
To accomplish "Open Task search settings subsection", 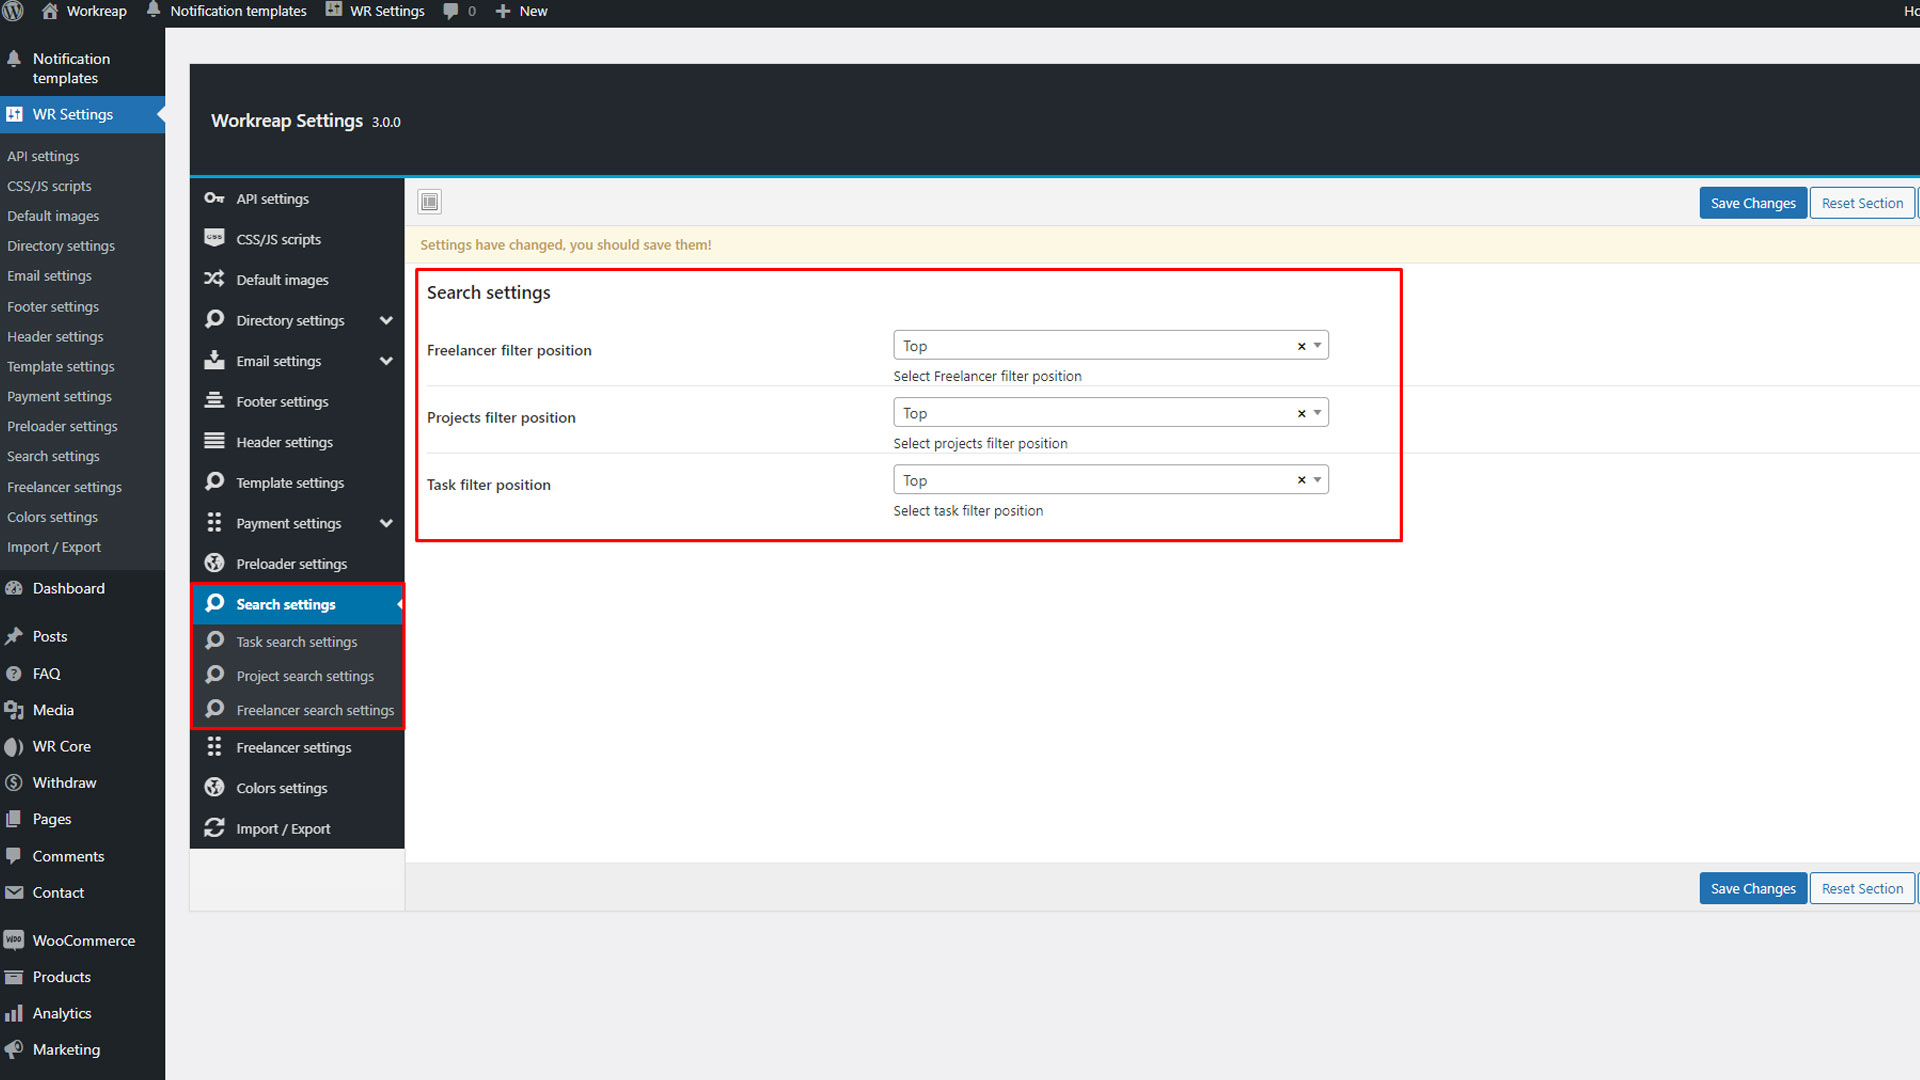I will [x=296, y=642].
